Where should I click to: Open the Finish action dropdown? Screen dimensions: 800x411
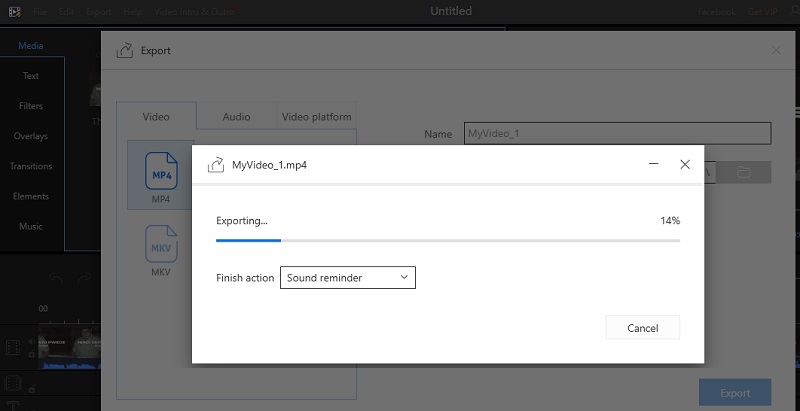[x=347, y=277]
